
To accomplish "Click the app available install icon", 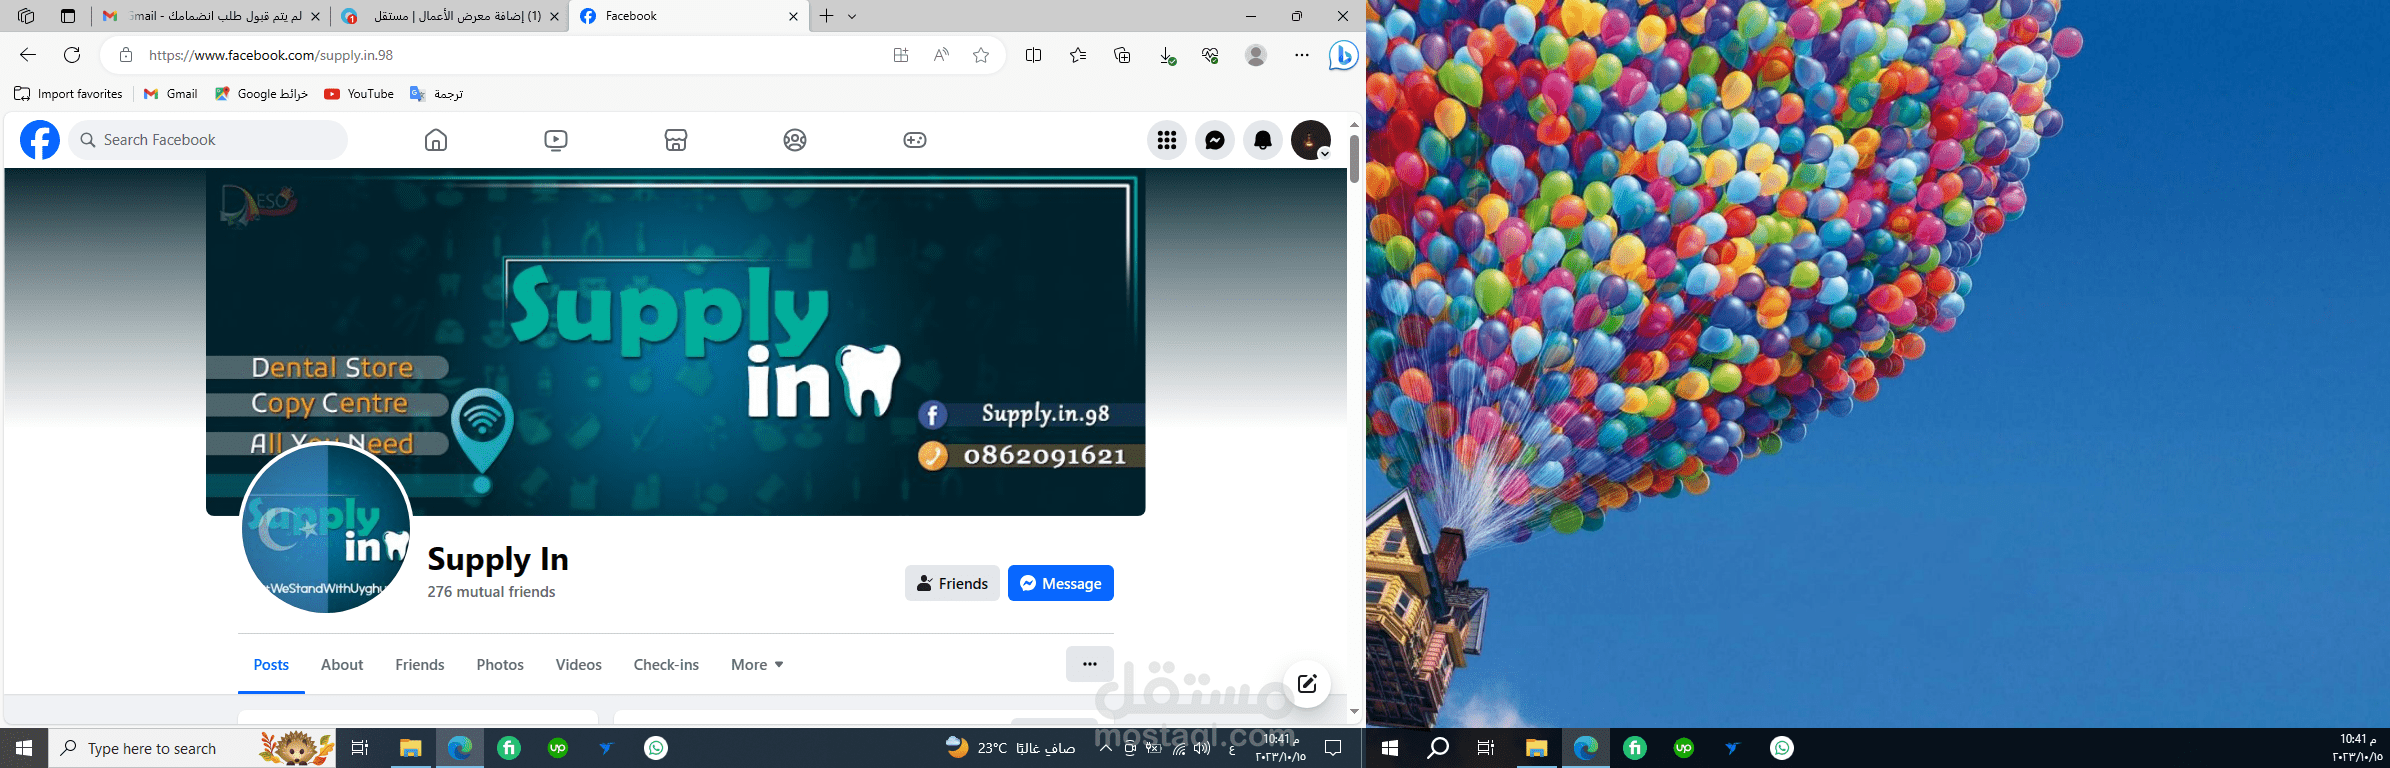I will (x=901, y=55).
